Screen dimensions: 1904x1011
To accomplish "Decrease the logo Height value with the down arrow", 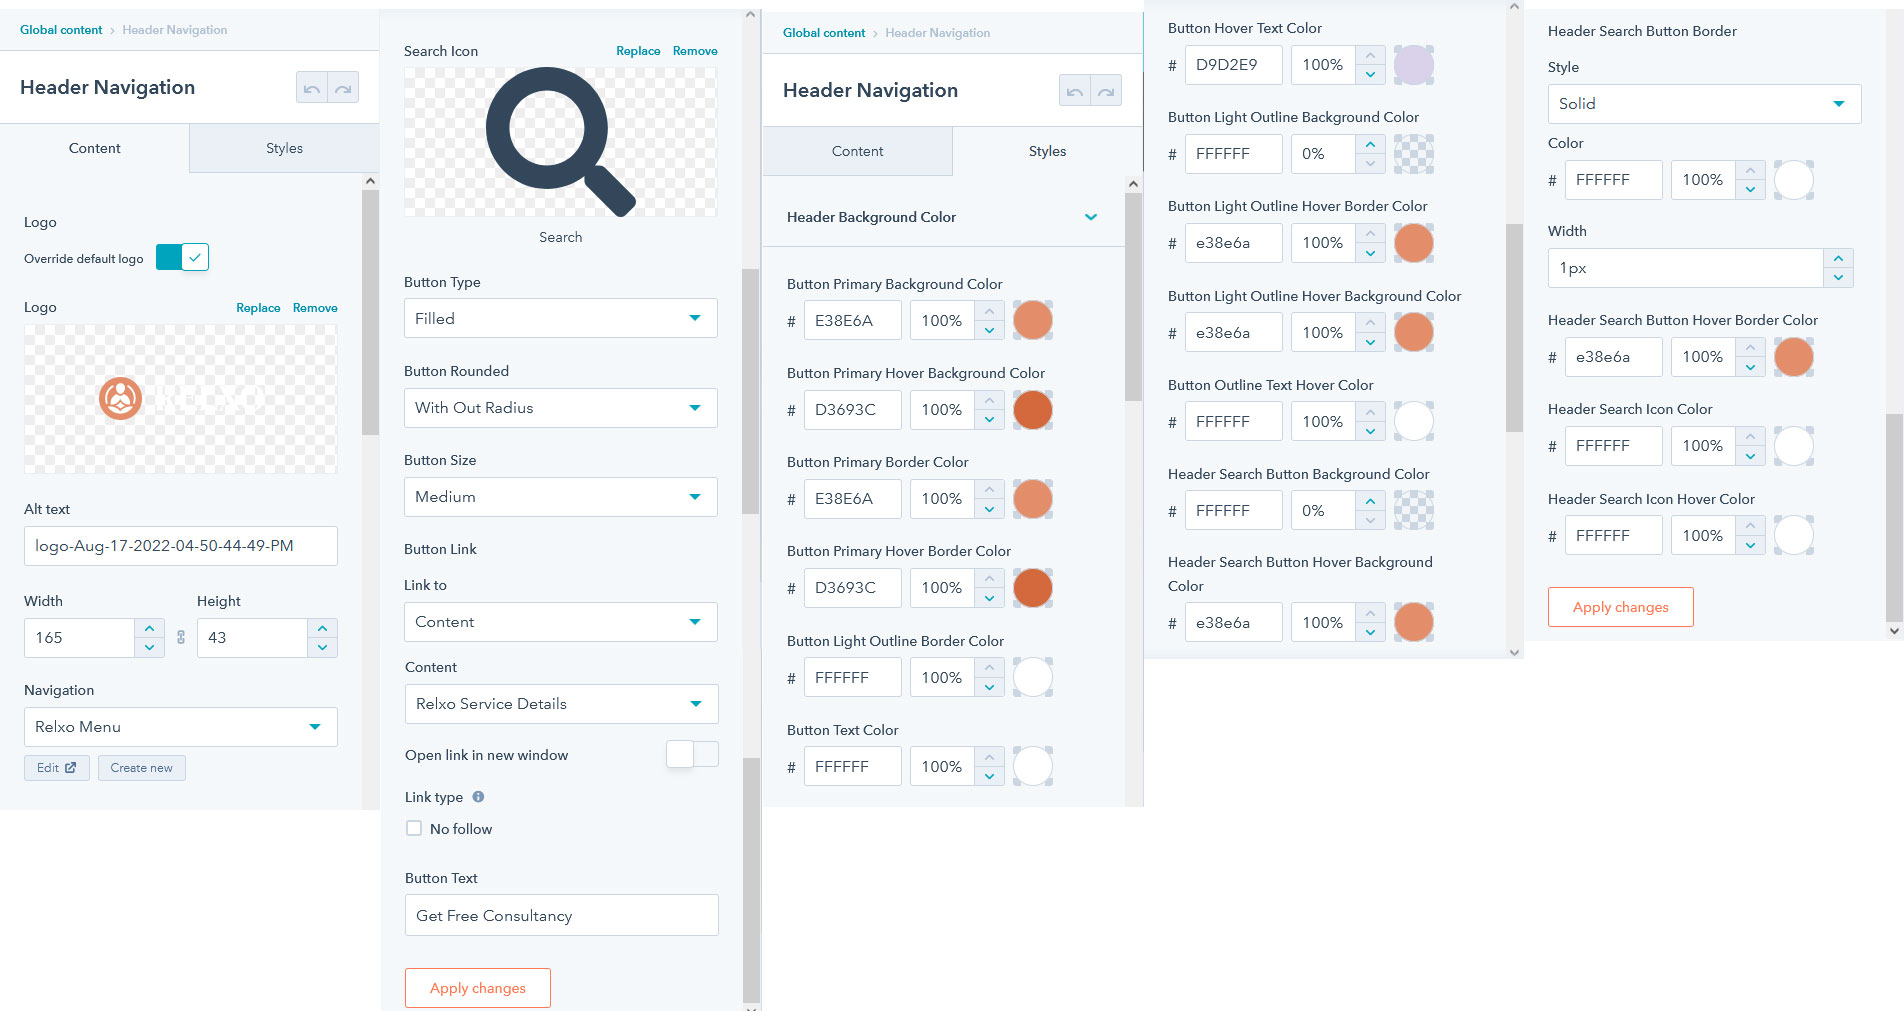I will pyautogui.click(x=322, y=647).
